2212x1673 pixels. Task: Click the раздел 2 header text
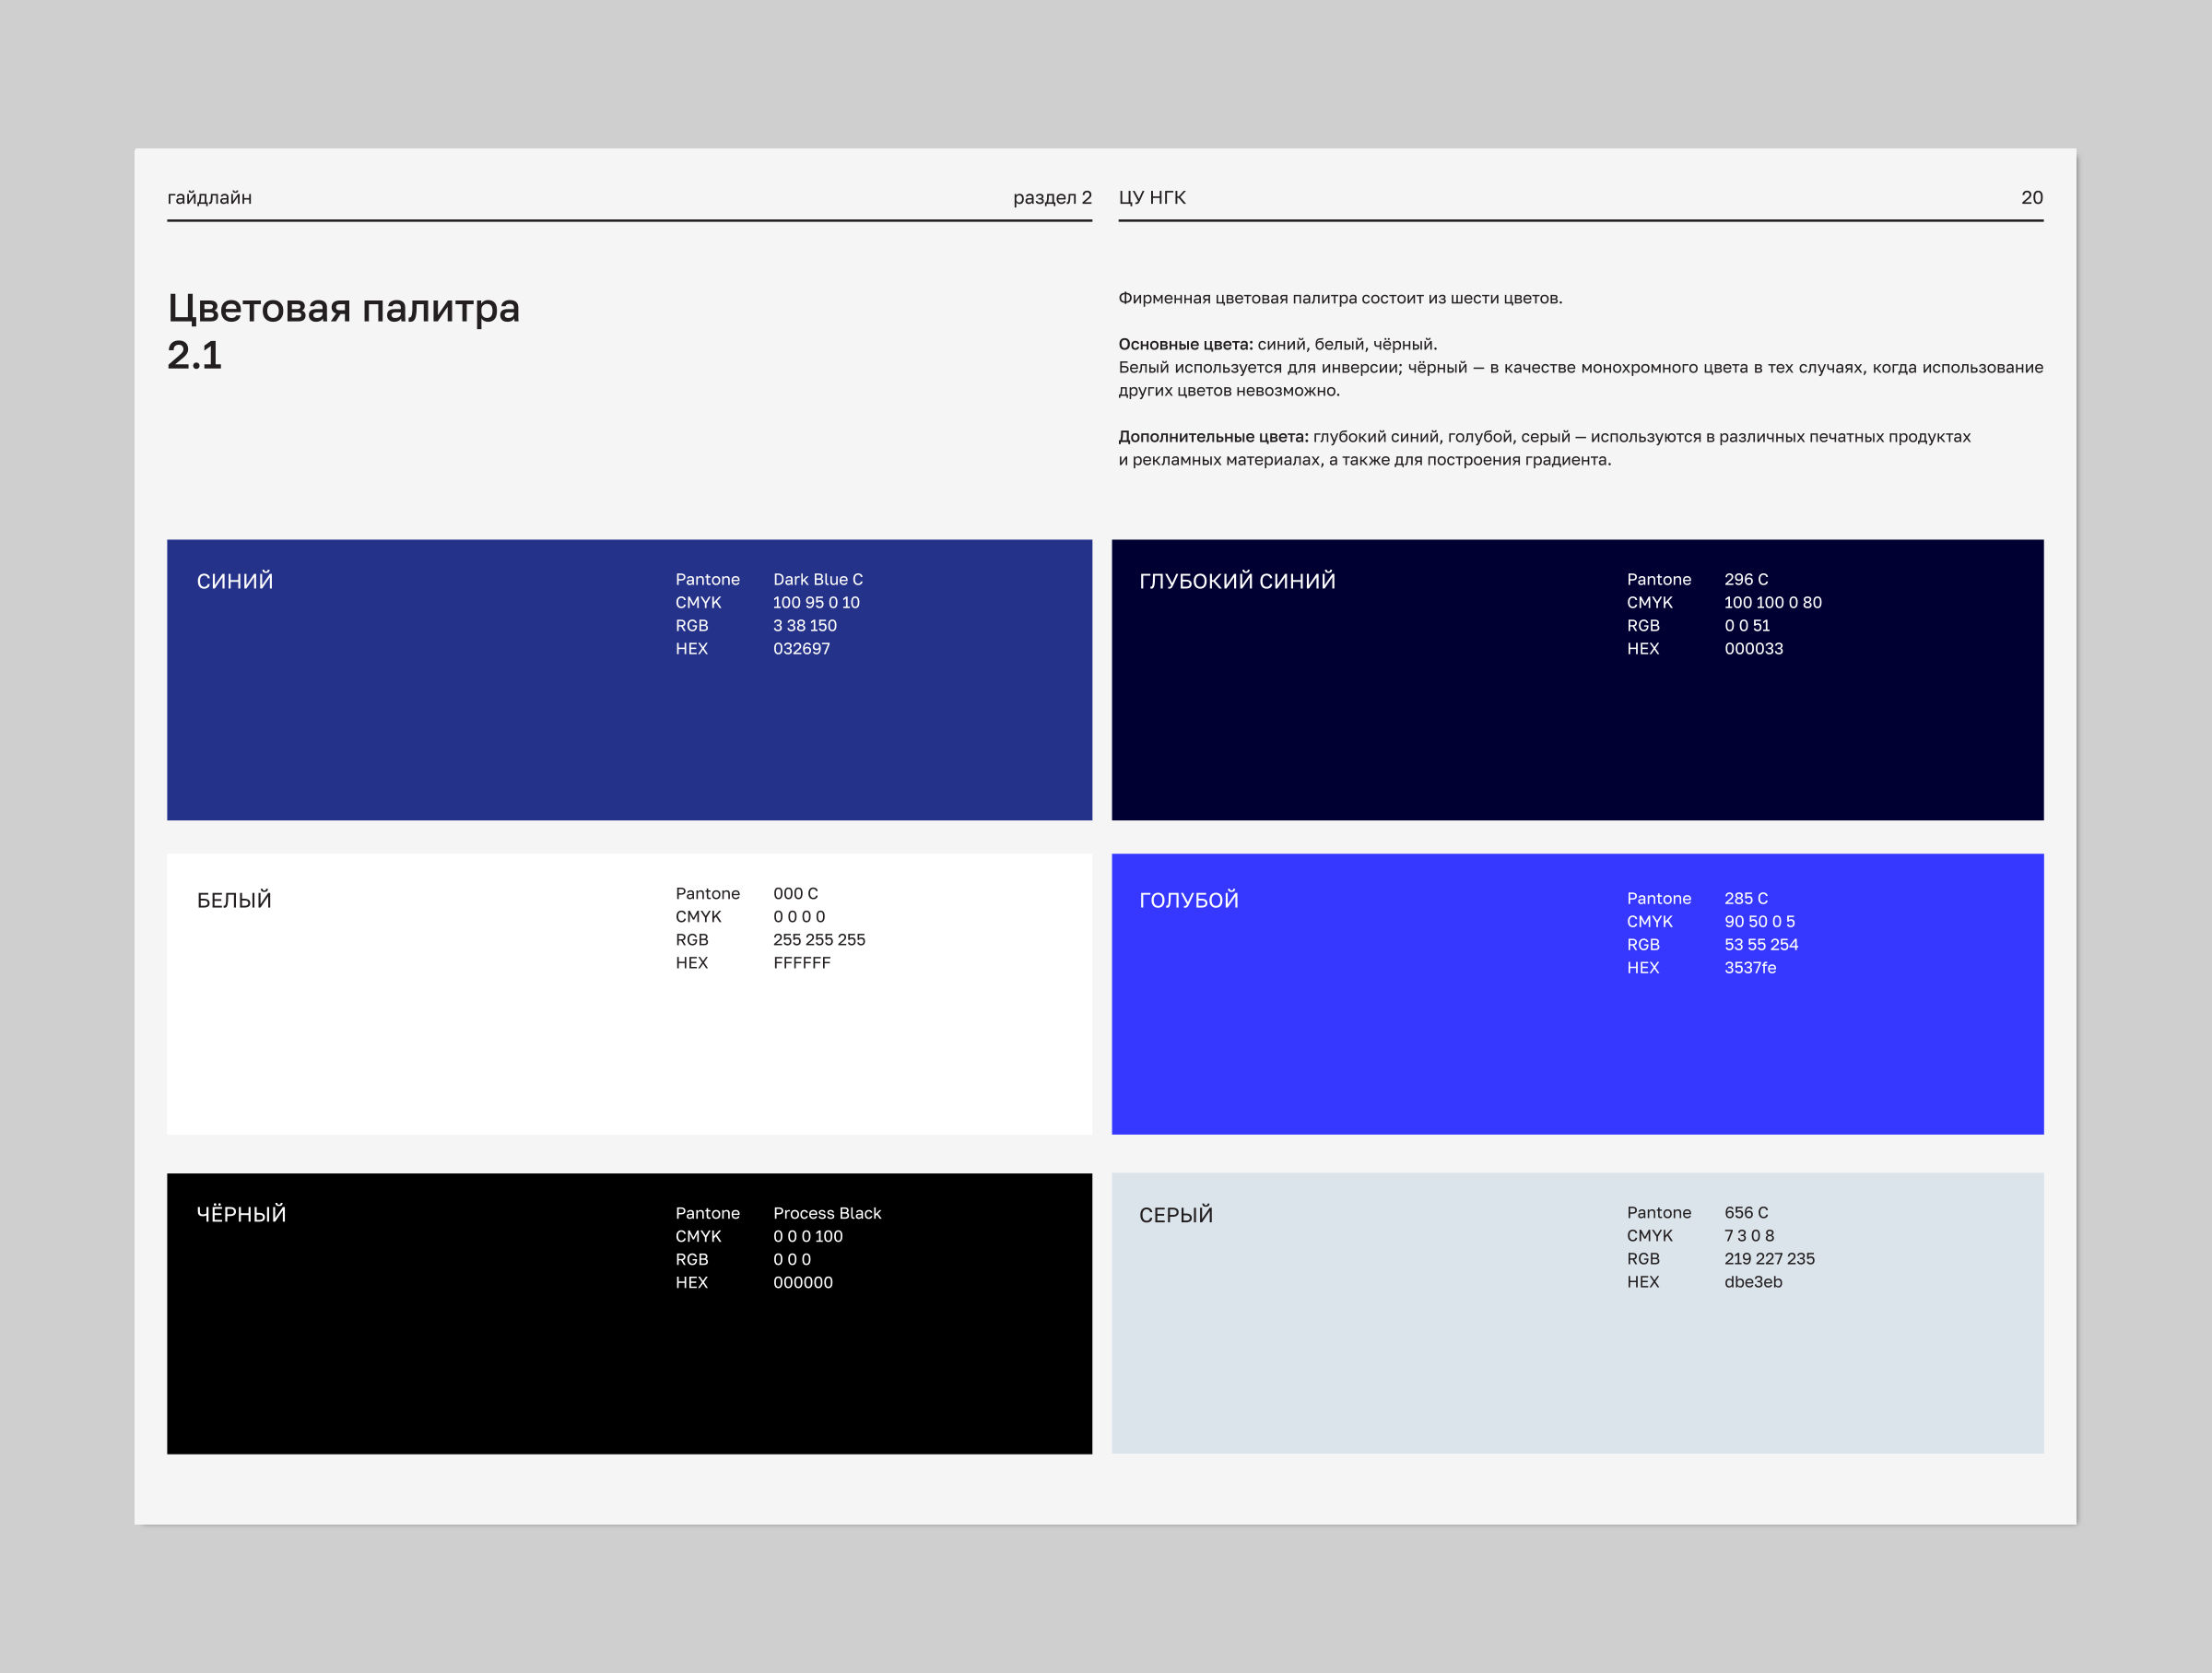pos(1052,197)
